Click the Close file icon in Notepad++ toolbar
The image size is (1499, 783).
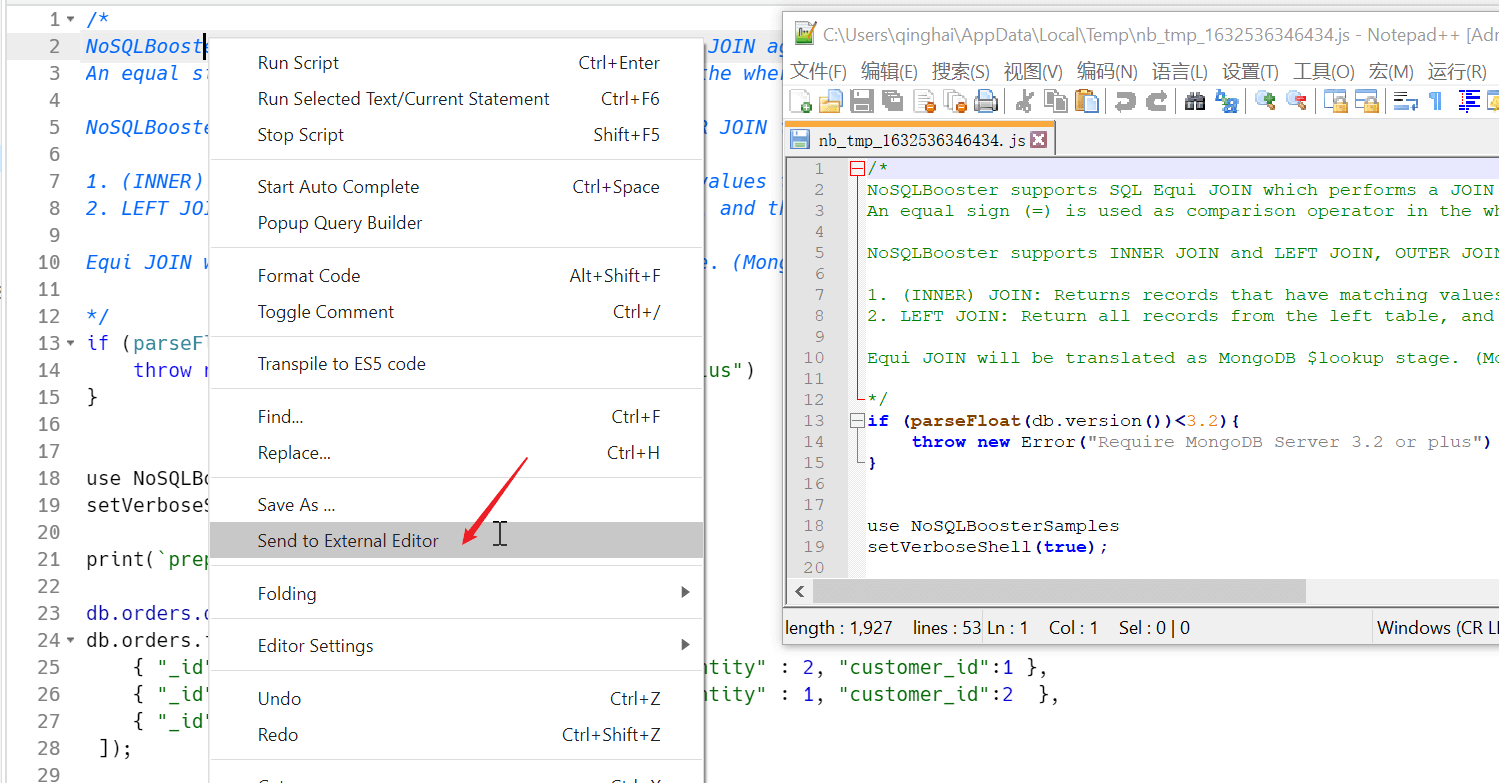point(924,101)
